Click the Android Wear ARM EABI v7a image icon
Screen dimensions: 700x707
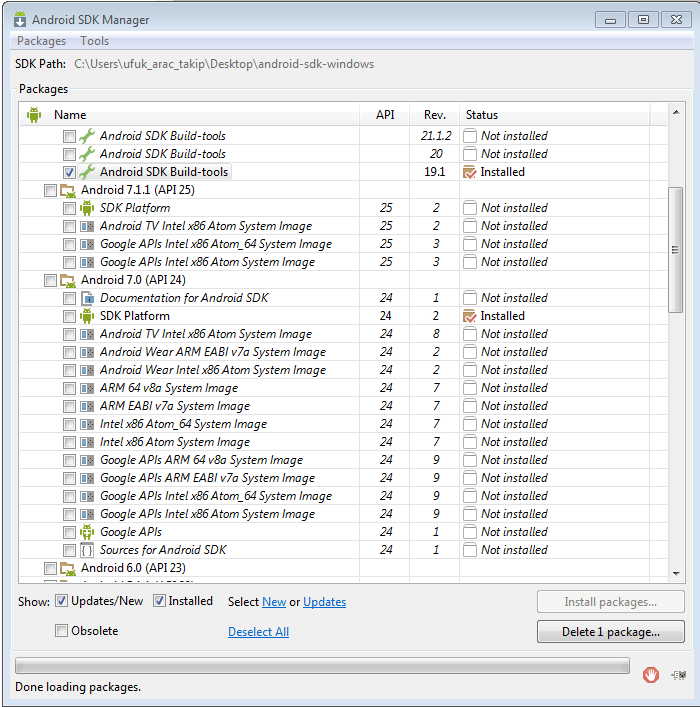(x=87, y=352)
